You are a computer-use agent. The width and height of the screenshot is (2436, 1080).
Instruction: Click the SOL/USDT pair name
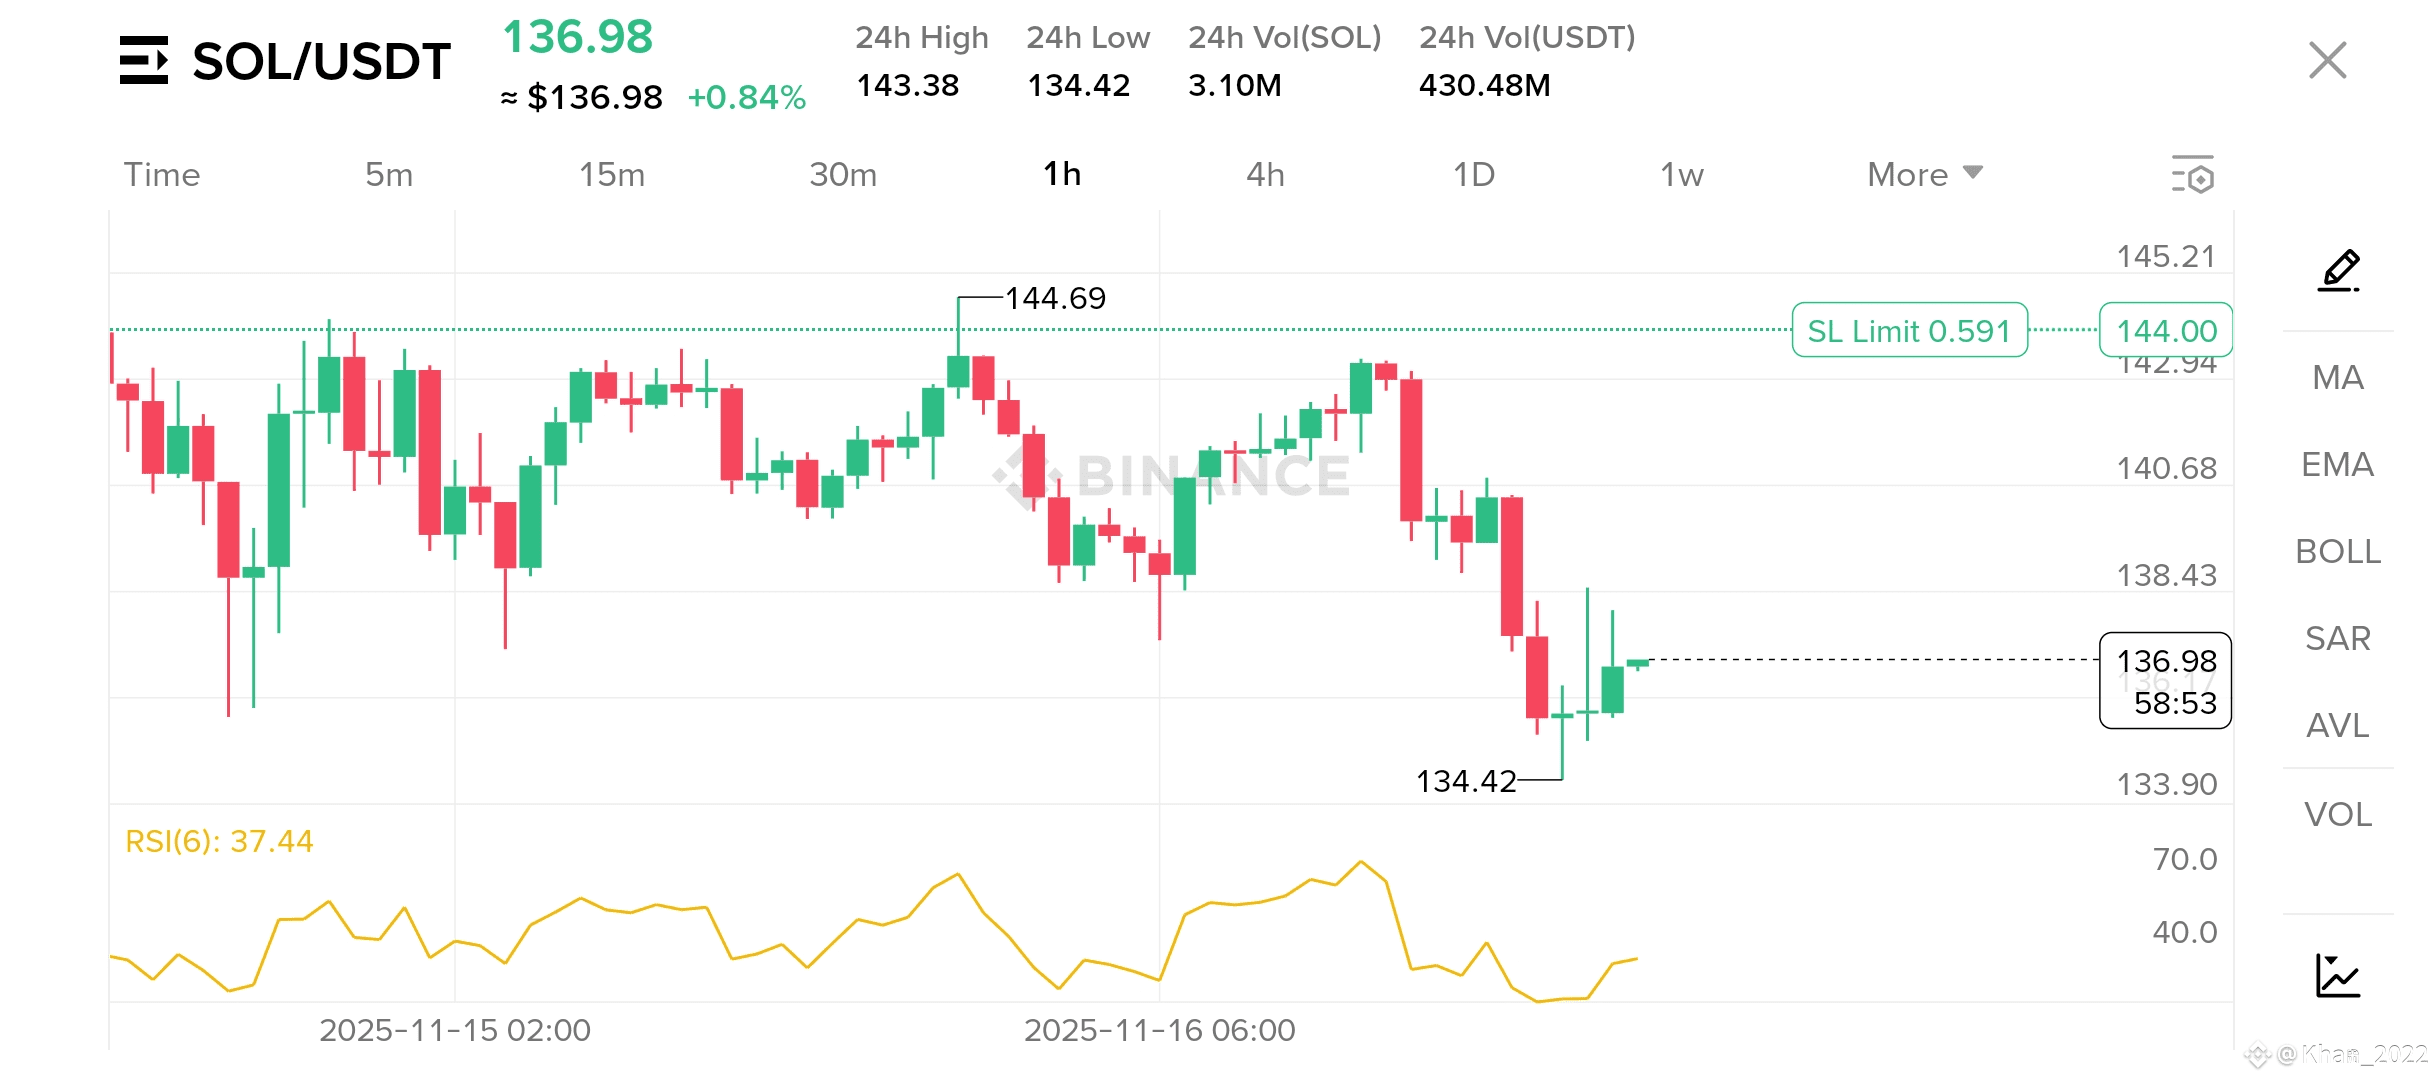click(x=321, y=62)
